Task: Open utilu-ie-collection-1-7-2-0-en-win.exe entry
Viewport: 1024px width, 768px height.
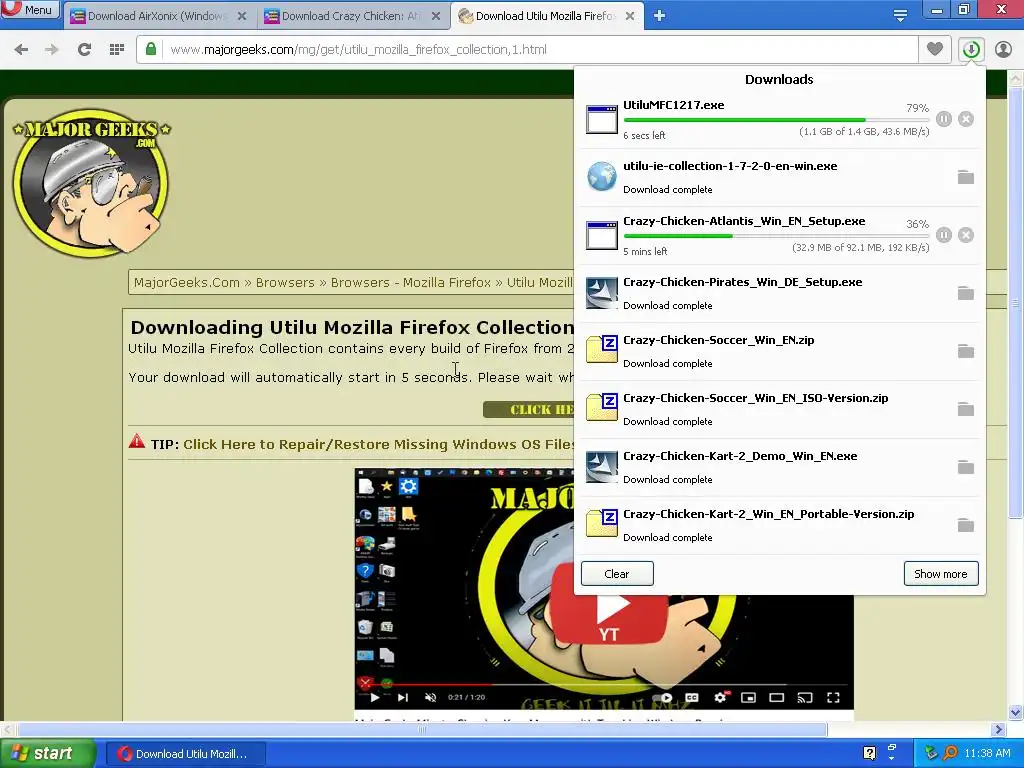Action: [730, 166]
